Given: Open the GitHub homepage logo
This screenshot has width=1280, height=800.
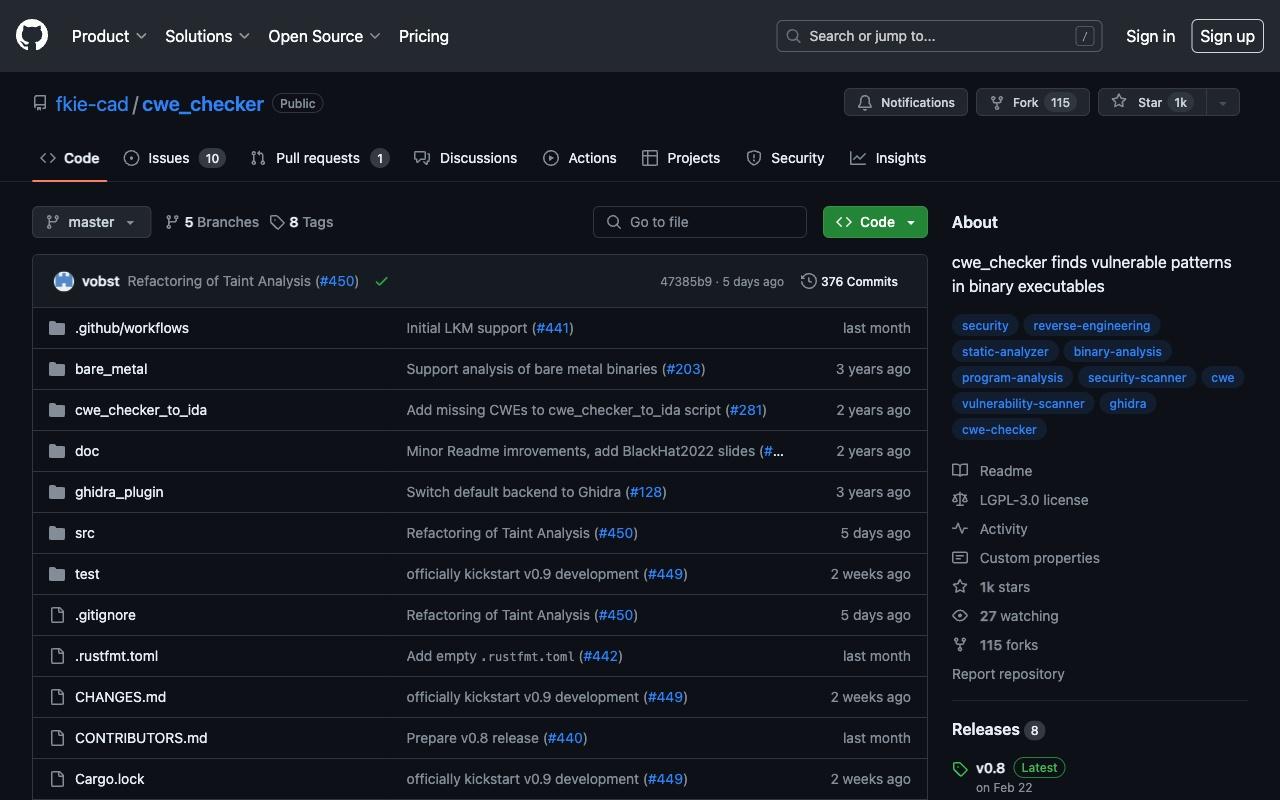Looking at the screenshot, I should (32, 36).
